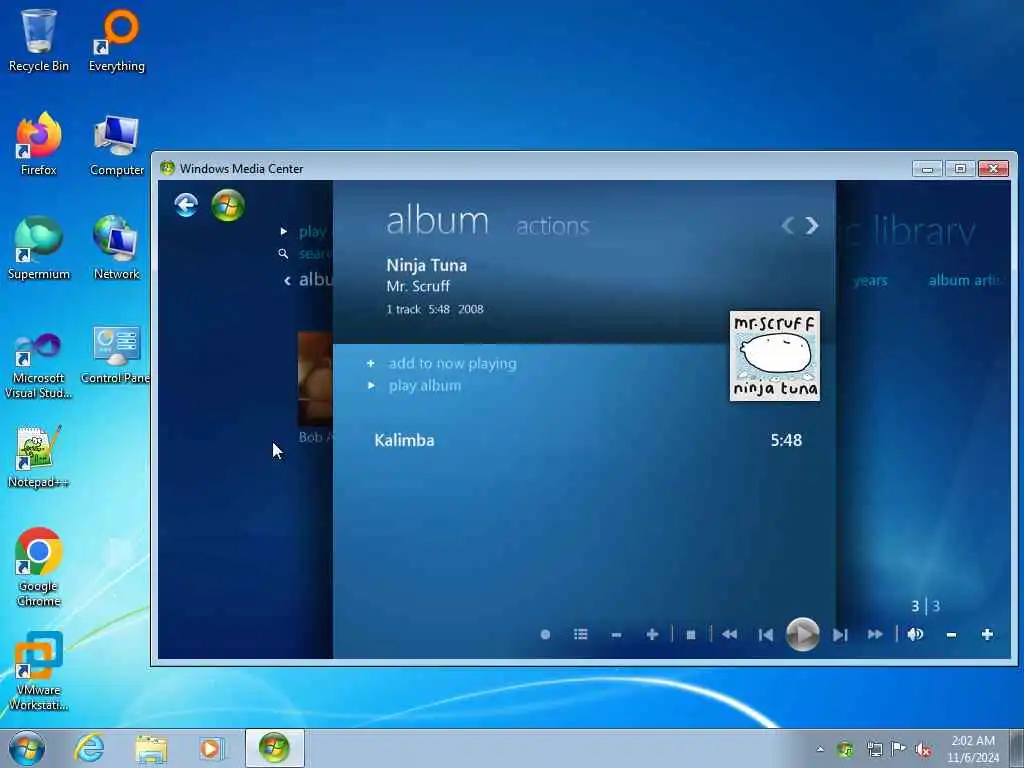
Task: Select the Ninja Tuna album title
Action: pos(426,265)
